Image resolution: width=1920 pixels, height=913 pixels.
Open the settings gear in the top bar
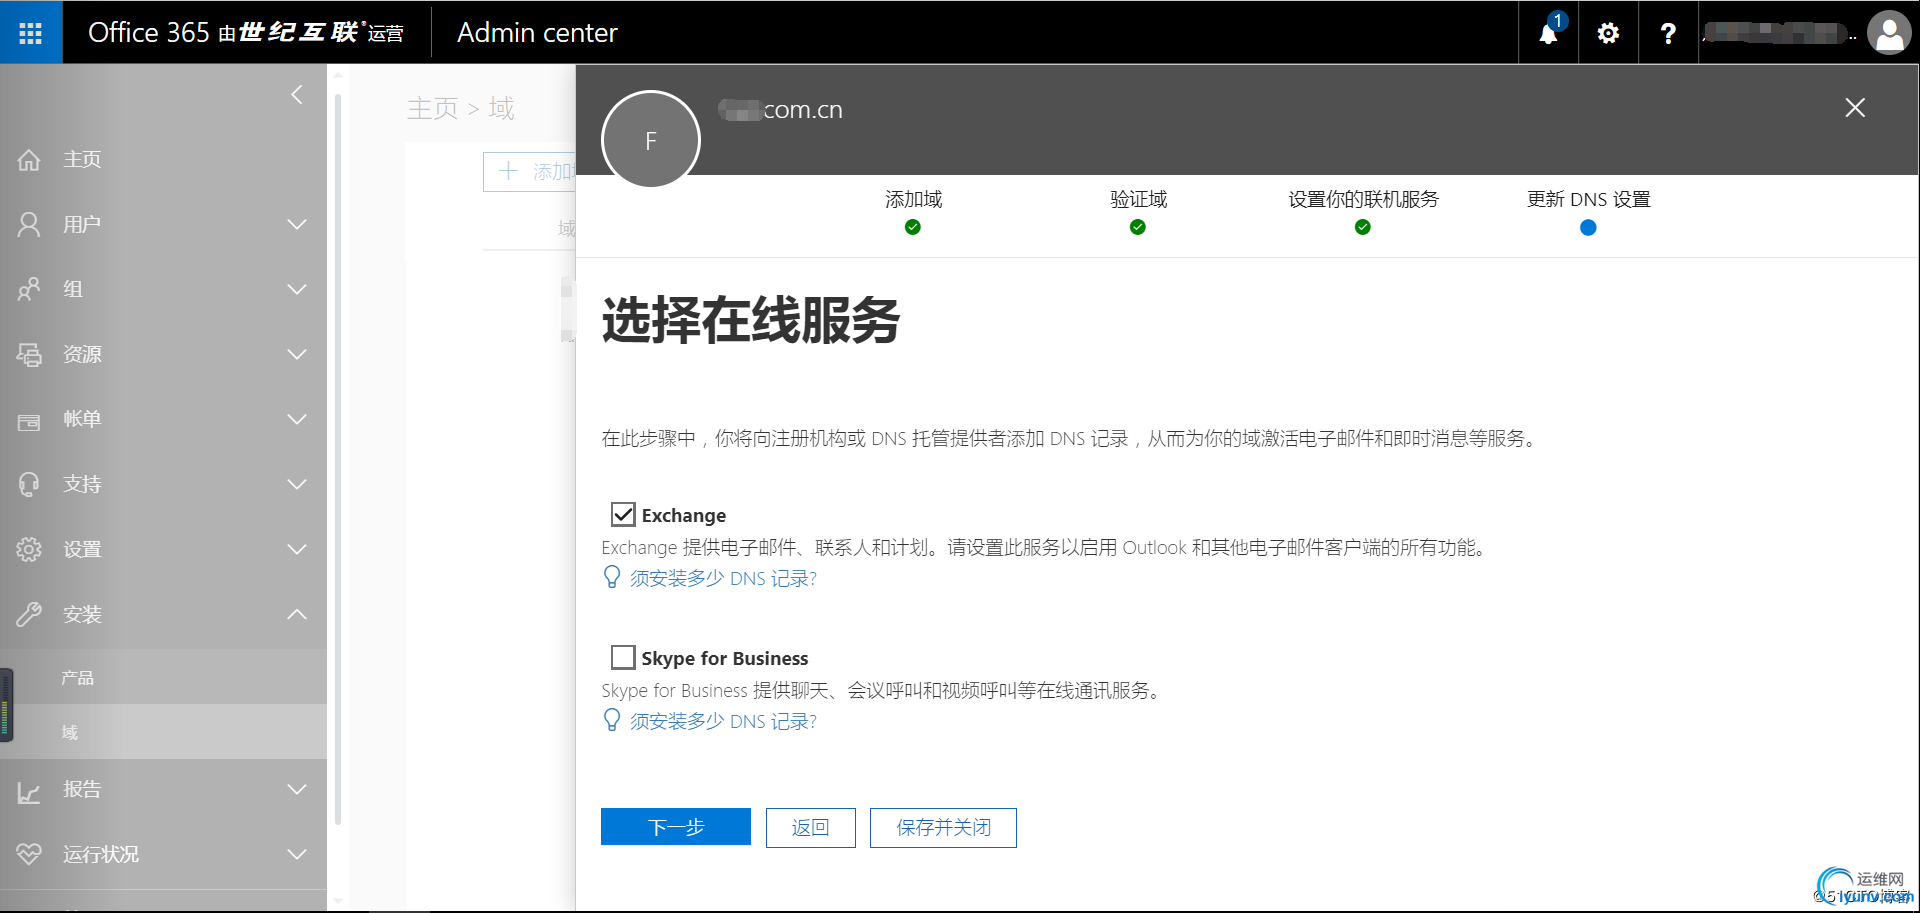pyautogui.click(x=1608, y=33)
